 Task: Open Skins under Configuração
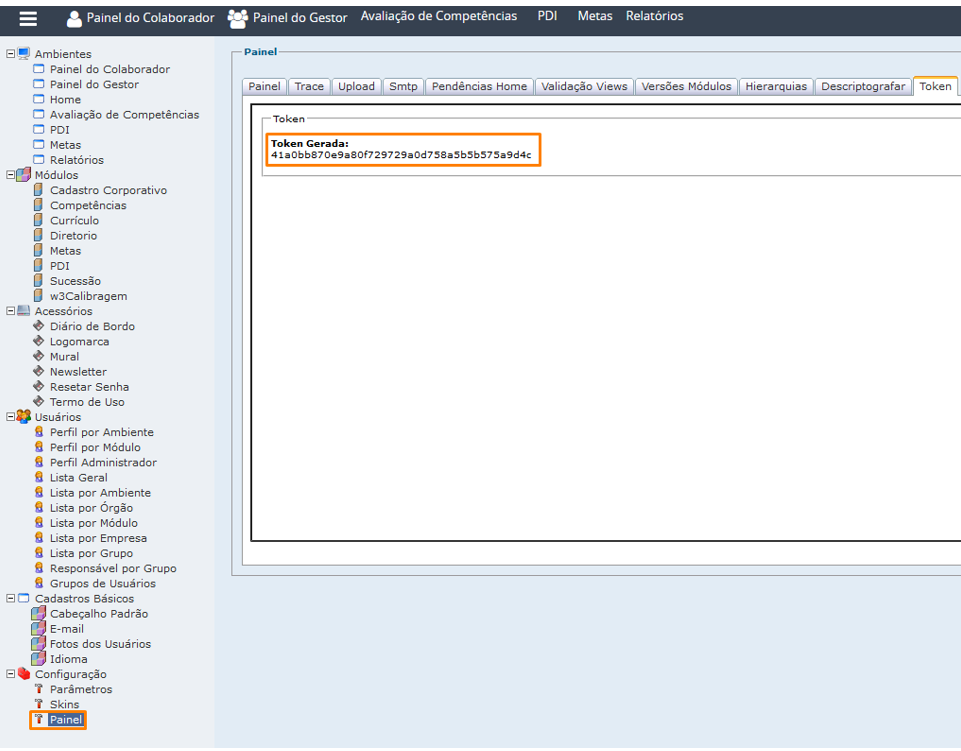click(64, 705)
